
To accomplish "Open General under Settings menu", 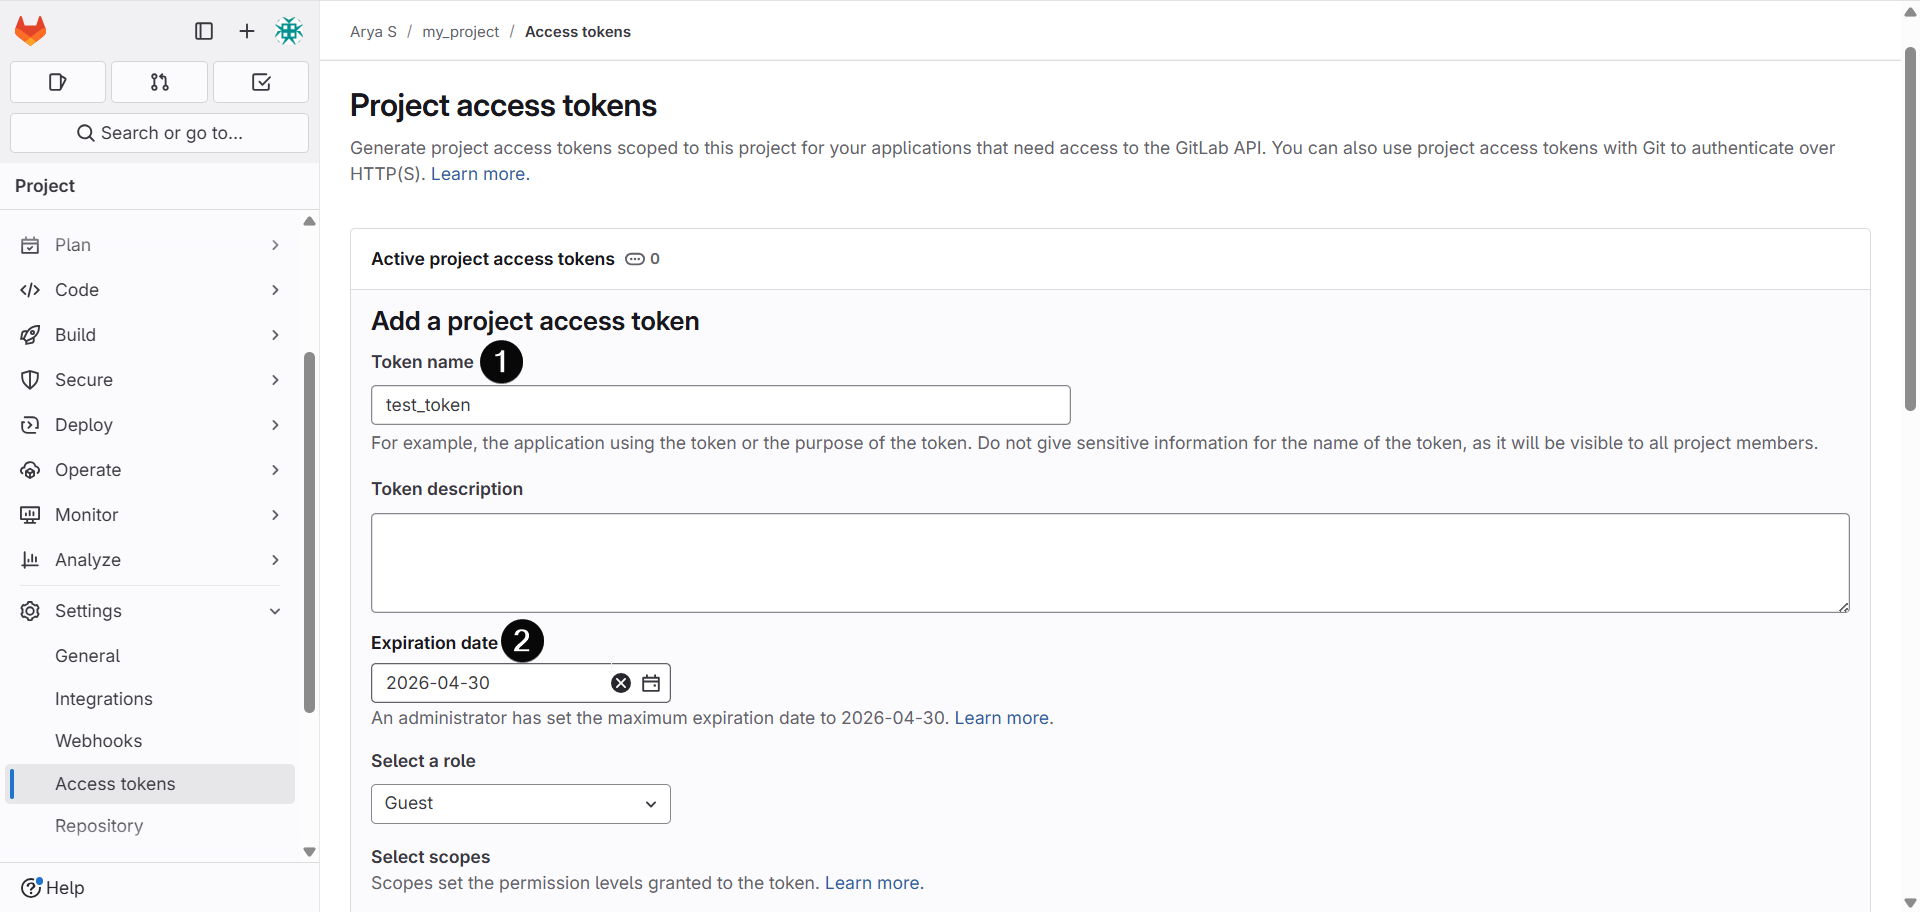I will [87, 656].
